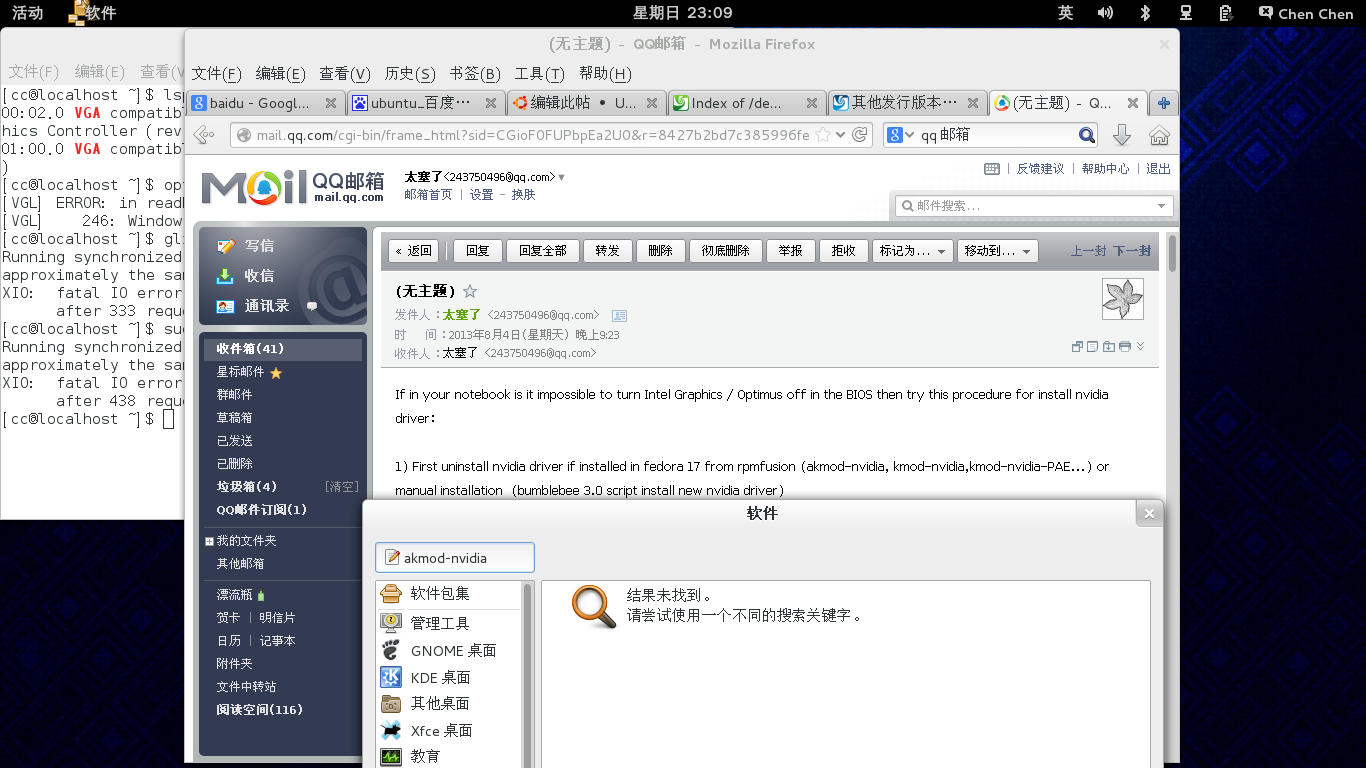
Task: Click the Software category list scrollbar
Action: point(528,675)
